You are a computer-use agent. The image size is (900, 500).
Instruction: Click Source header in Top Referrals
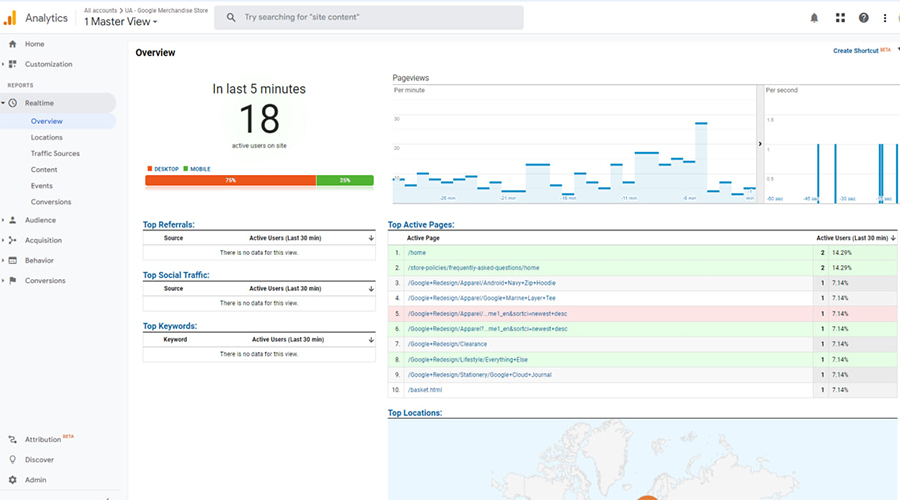point(173,238)
